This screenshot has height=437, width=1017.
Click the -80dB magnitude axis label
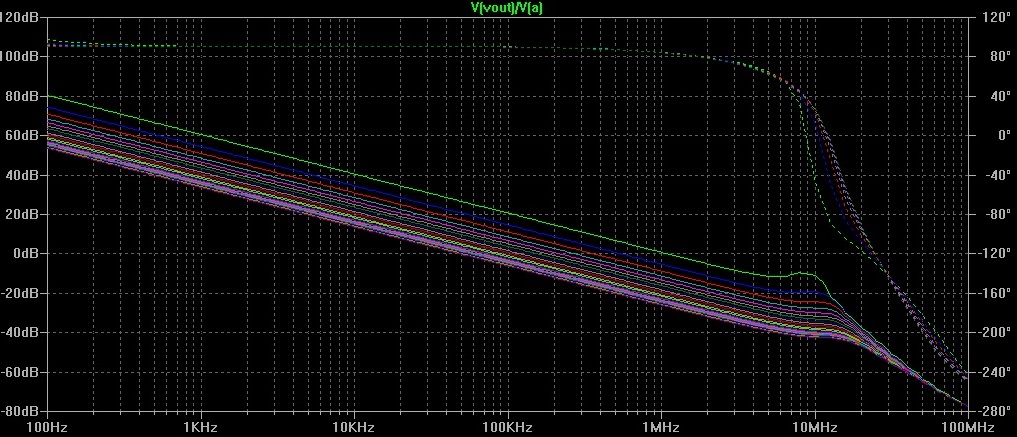21,412
